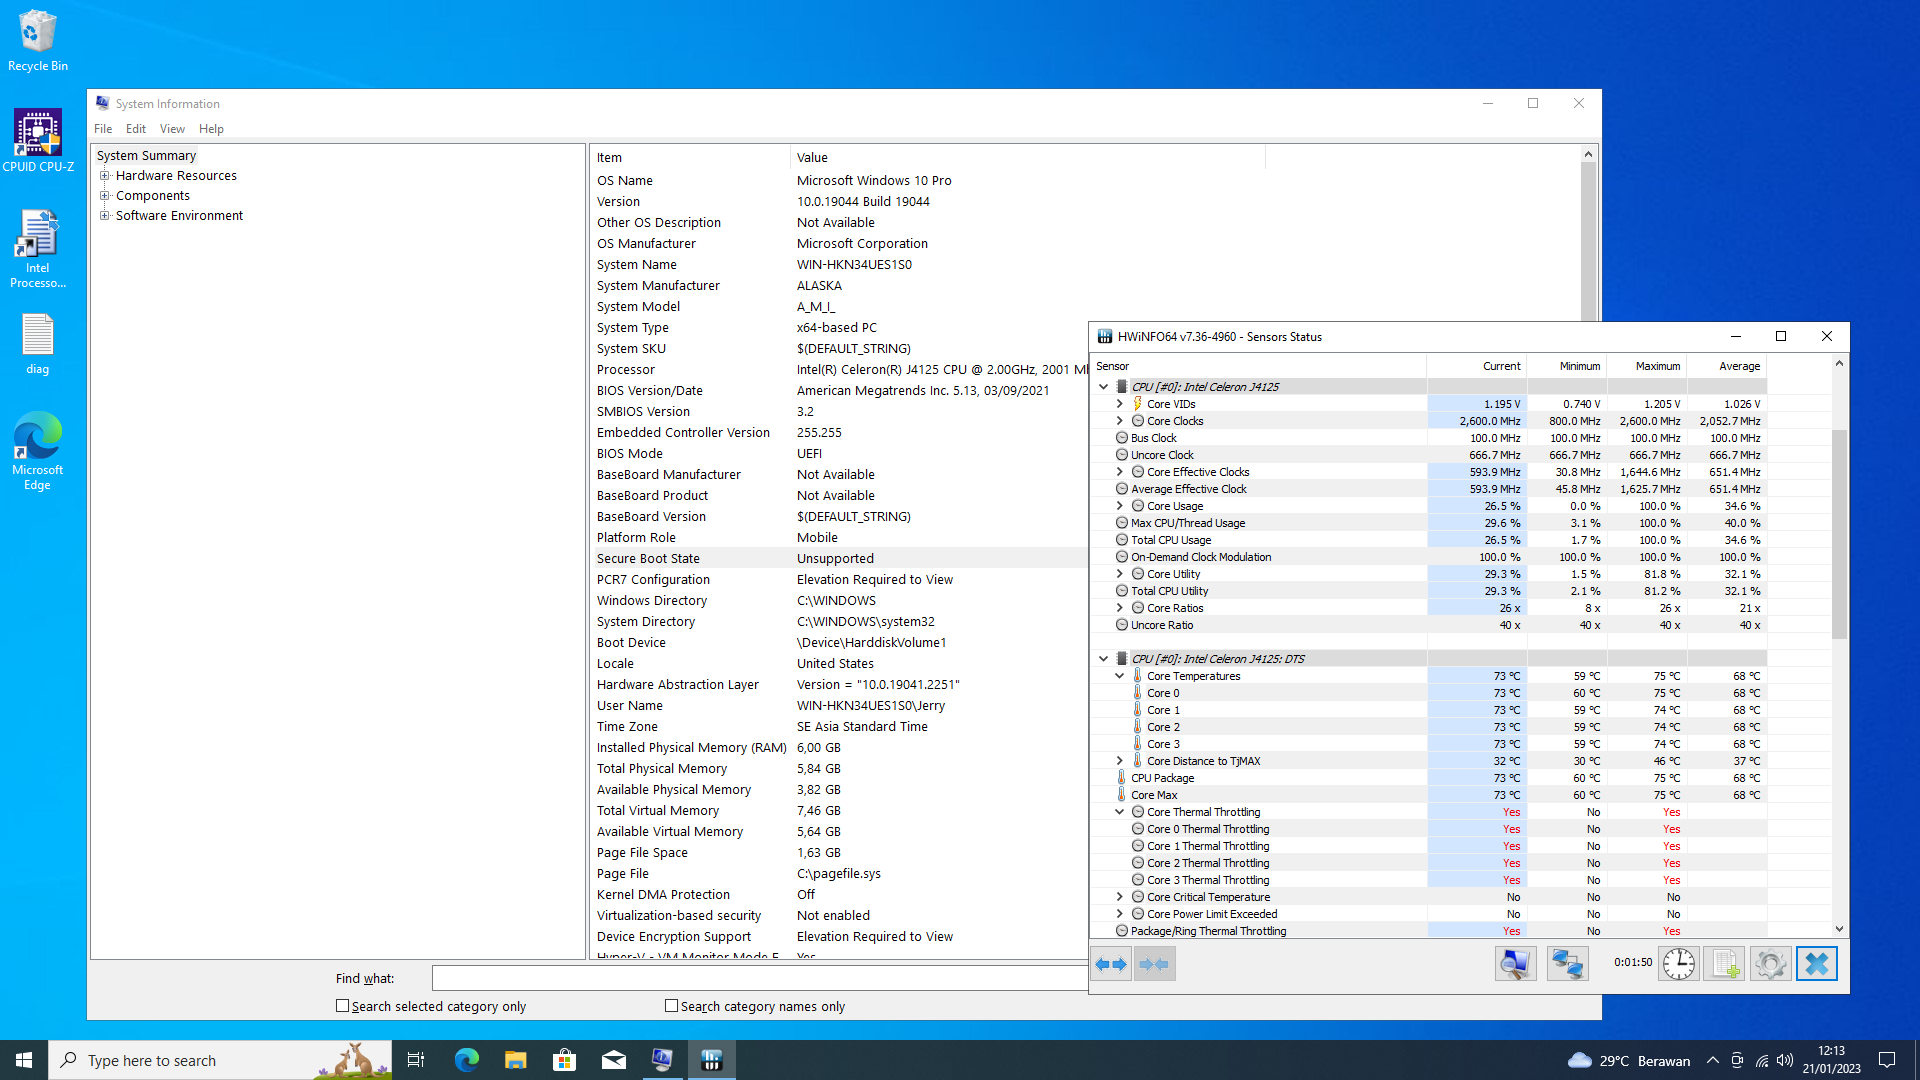Open HWiNFO sensor settings gear

[1770, 964]
